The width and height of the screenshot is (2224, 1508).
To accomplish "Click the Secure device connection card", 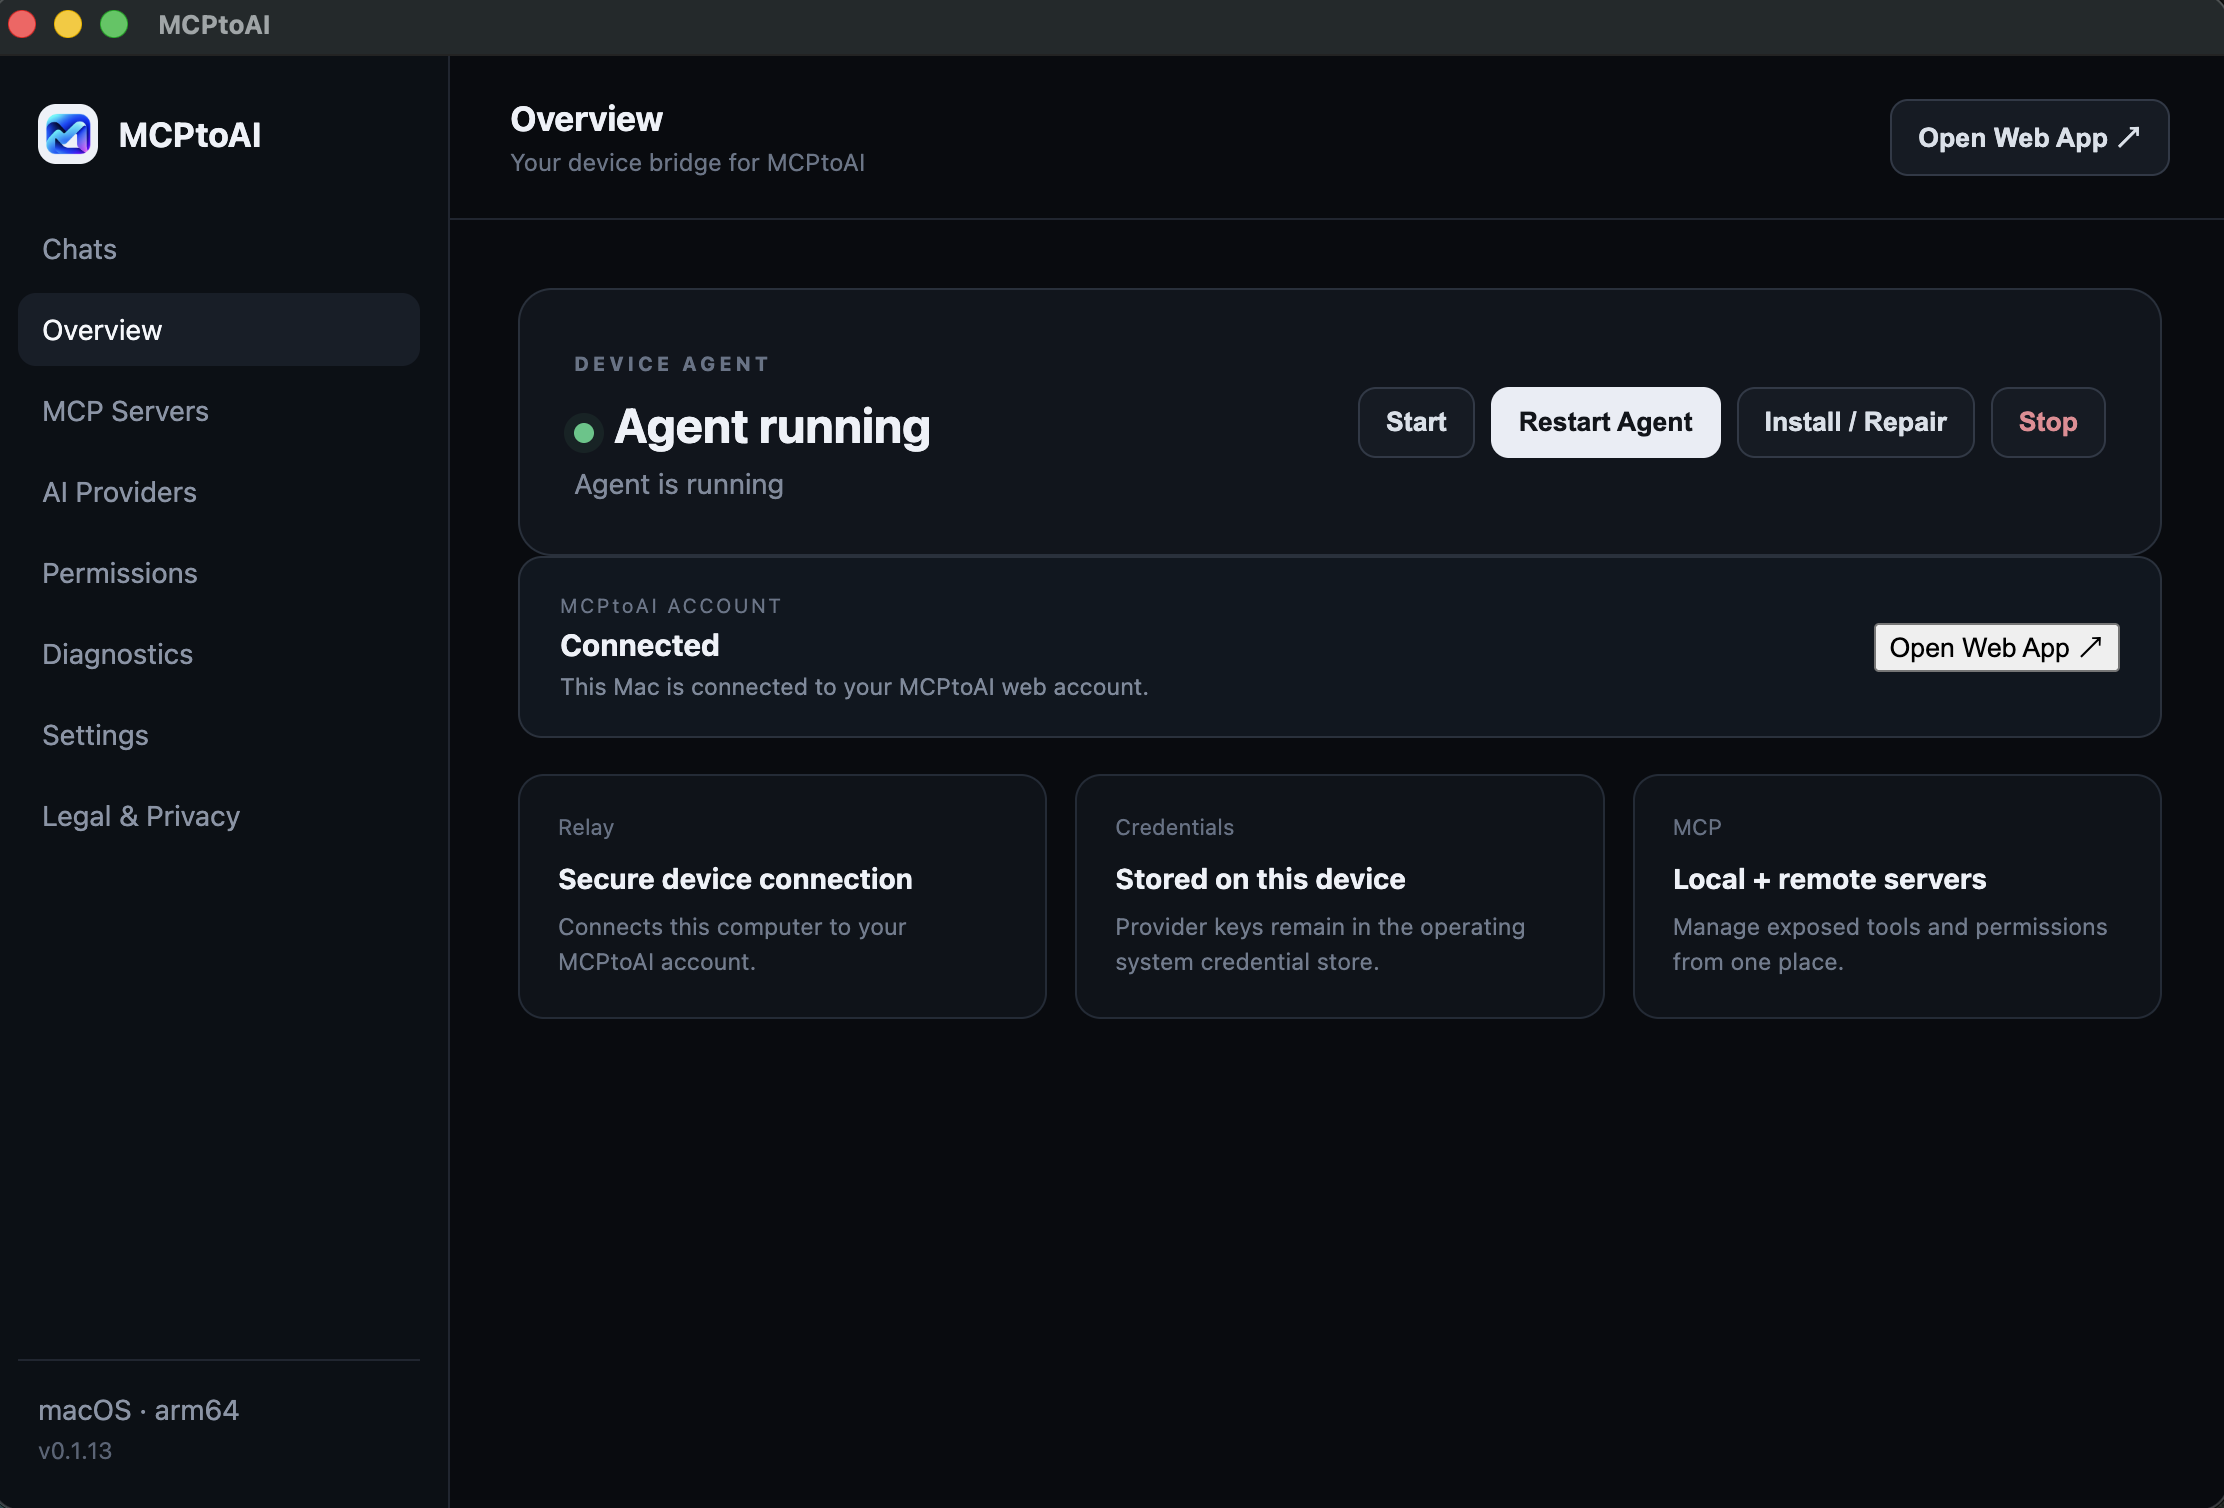I will pos(782,896).
